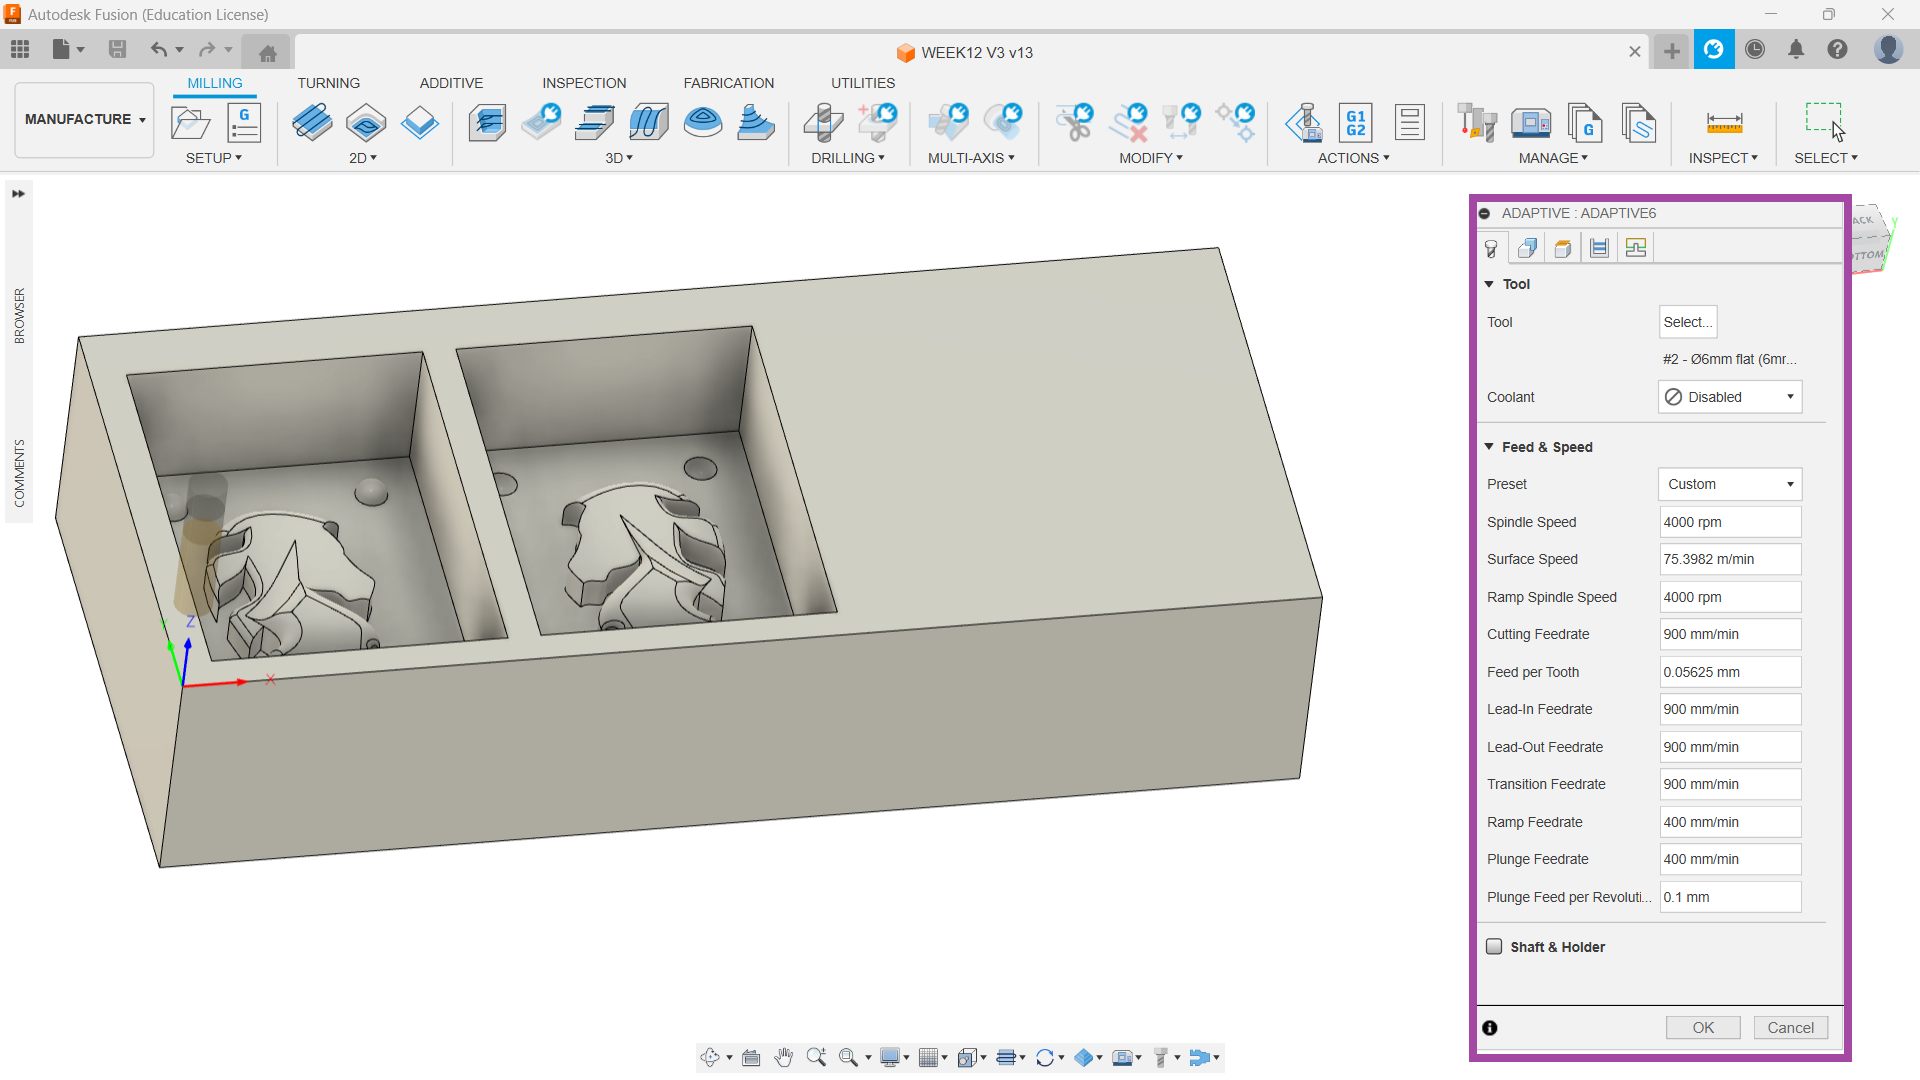The image size is (1920, 1080).
Task: Open the Coolant dropdown
Action: 1729,397
